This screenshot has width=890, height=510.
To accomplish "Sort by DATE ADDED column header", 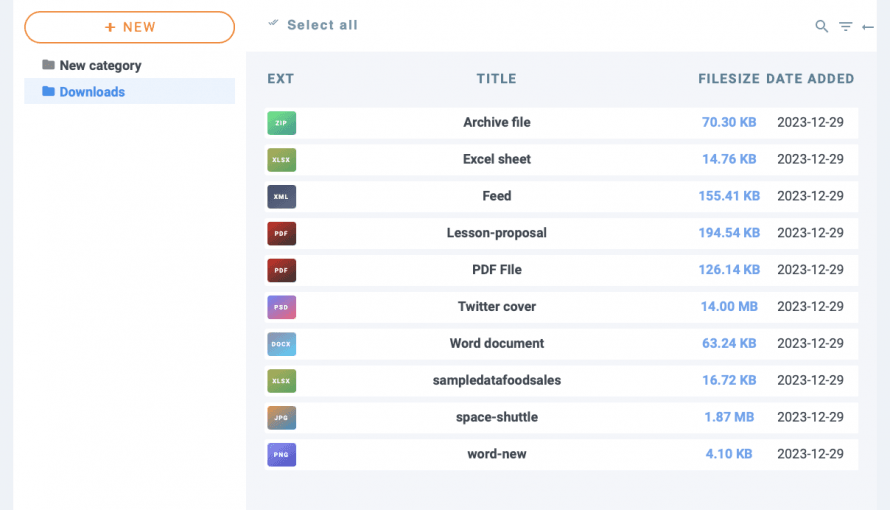I will (810, 79).
